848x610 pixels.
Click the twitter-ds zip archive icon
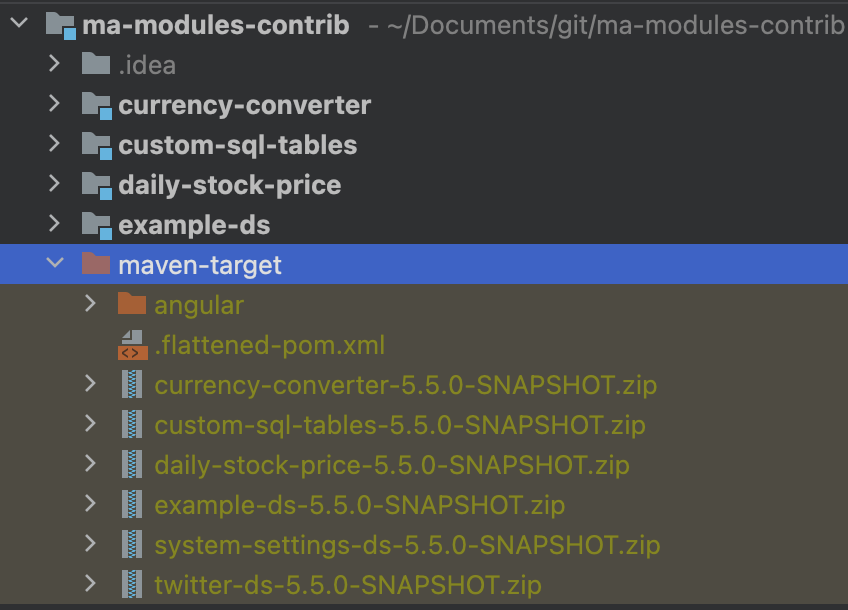pyautogui.click(x=132, y=585)
